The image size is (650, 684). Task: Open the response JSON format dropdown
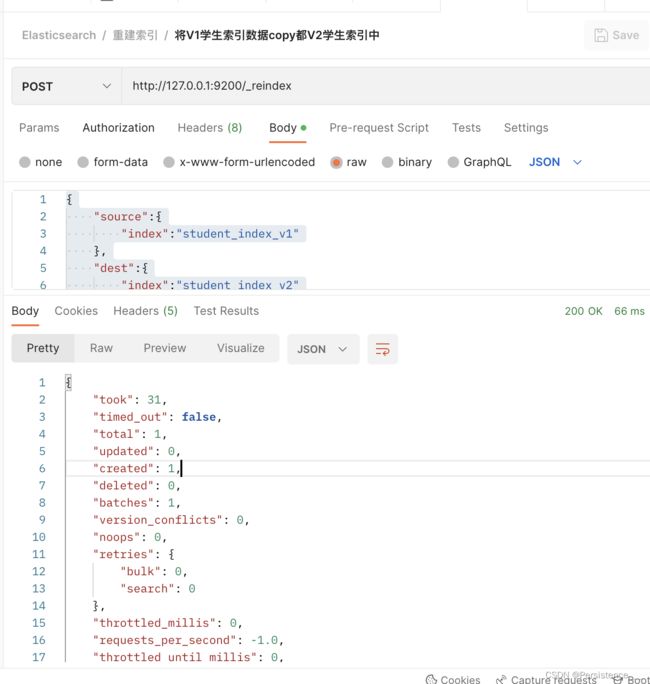(x=323, y=349)
